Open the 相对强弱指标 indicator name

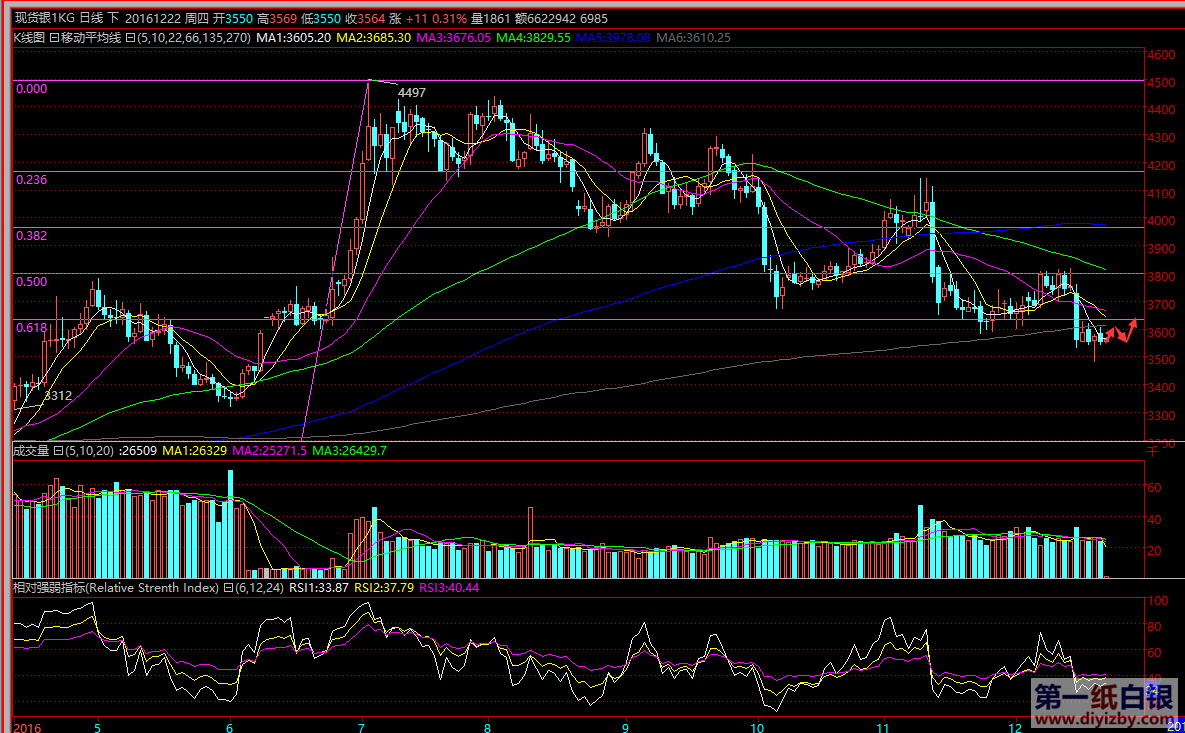pos(47,588)
